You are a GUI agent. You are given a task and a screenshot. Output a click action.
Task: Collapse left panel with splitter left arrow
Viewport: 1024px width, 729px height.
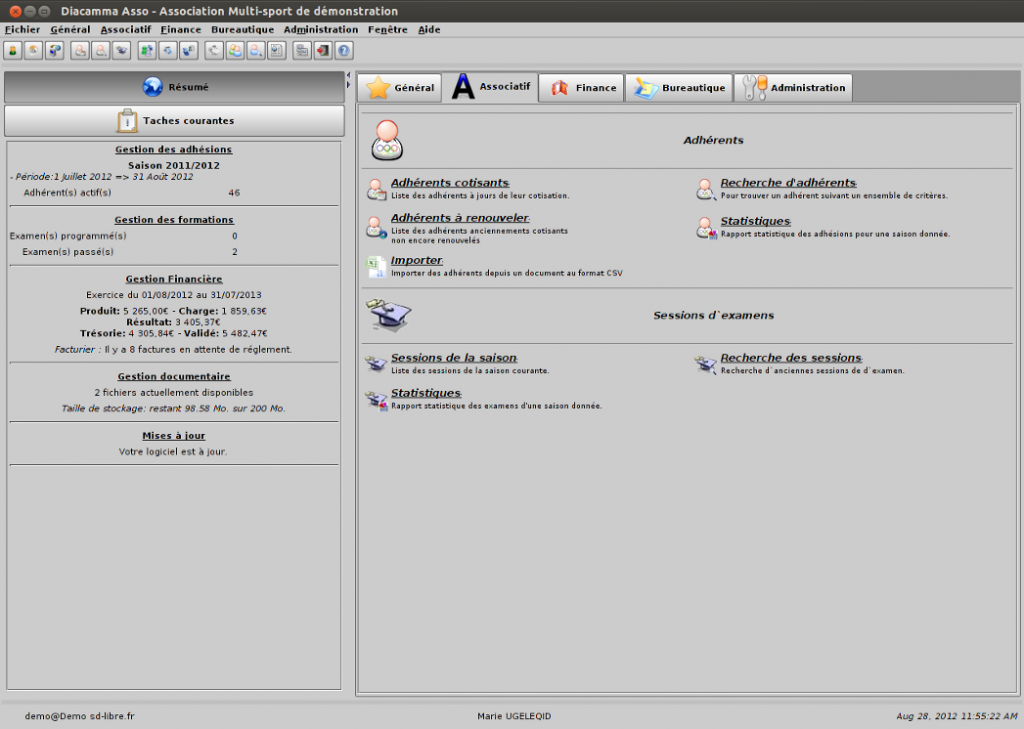[348, 75]
